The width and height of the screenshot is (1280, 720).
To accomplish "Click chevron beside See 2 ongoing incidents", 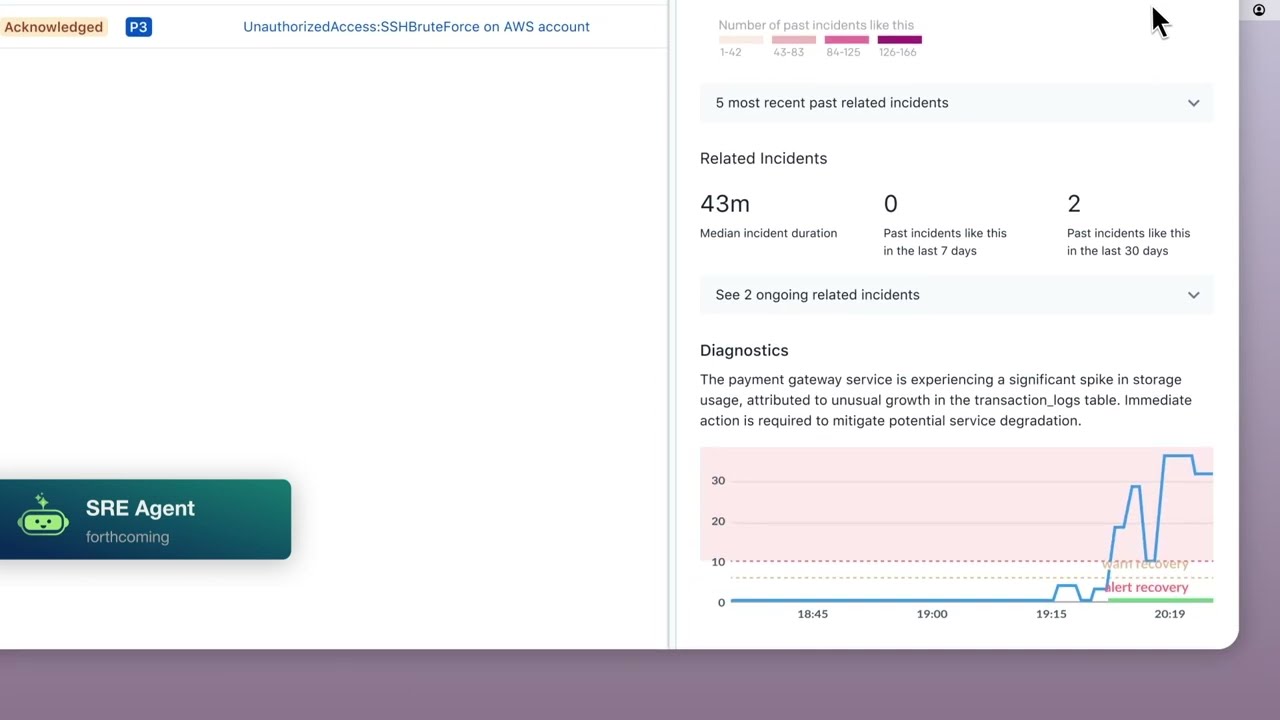I will coord(1193,295).
